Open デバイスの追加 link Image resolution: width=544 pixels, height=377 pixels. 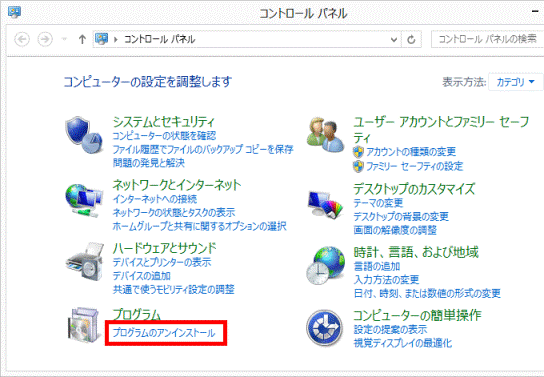click(142, 276)
